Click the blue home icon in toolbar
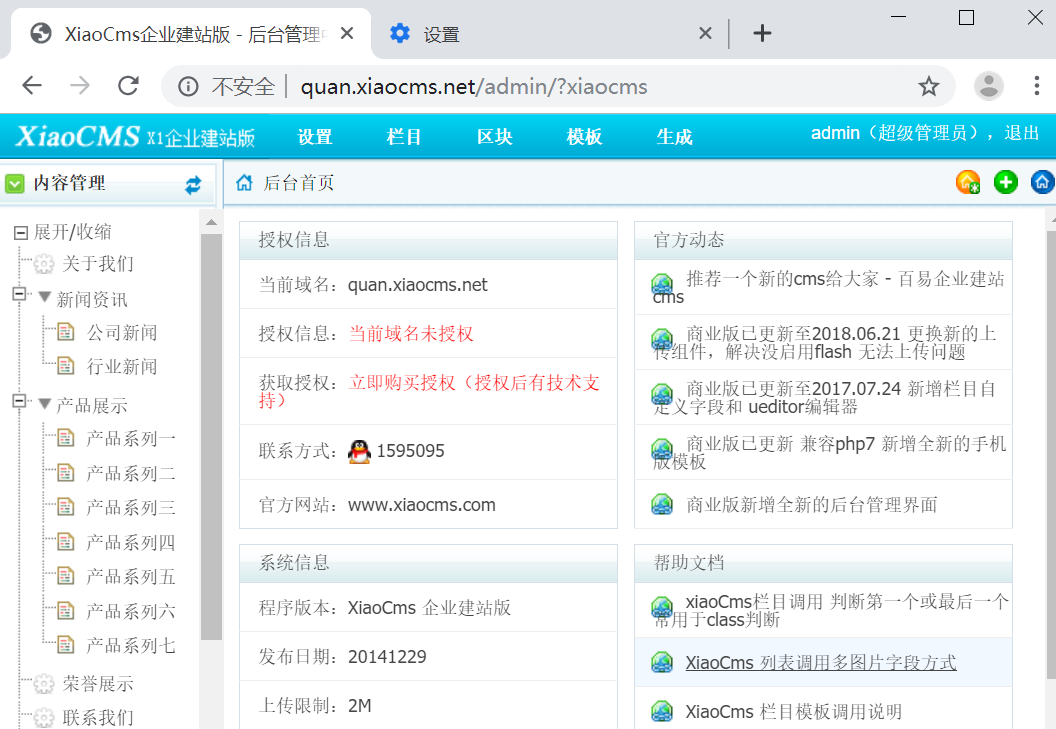The image size is (1056, 729). (x=1043, y=182)
